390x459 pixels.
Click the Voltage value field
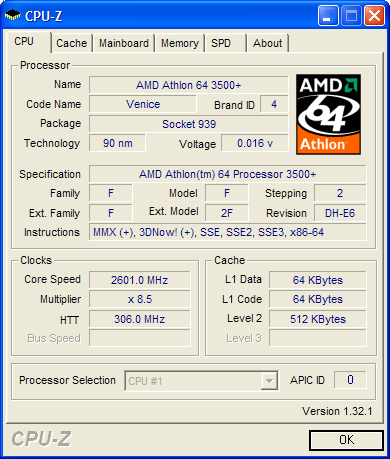pos(255,143)
